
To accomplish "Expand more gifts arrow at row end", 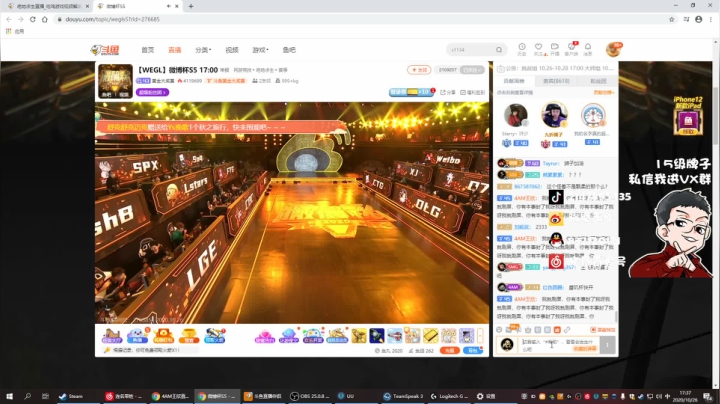I will pyautogui.click(x=480, y=336).
